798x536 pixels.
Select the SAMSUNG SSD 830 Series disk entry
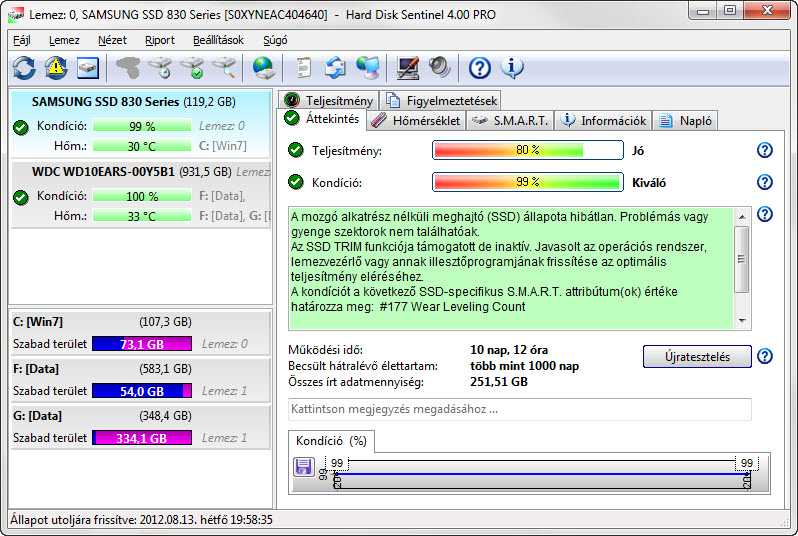[x=141, y=124]
